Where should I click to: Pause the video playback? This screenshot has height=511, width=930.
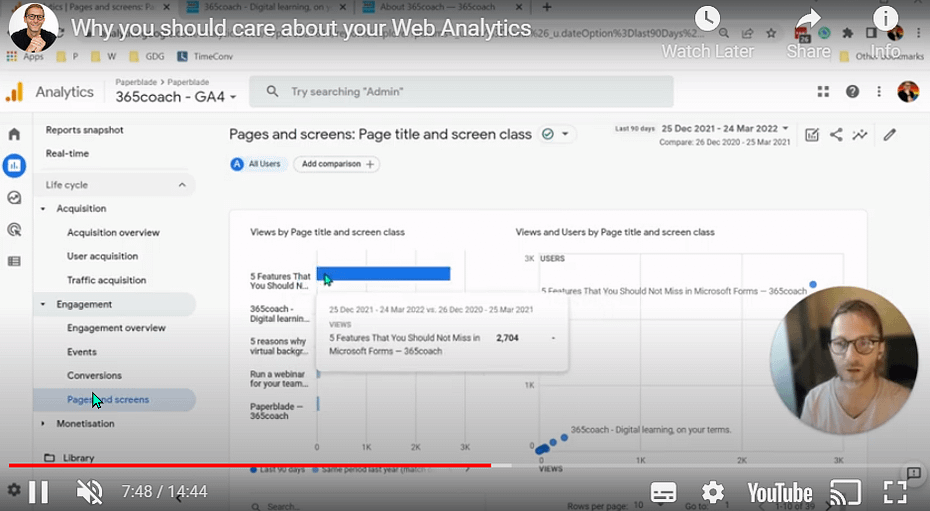39,492
